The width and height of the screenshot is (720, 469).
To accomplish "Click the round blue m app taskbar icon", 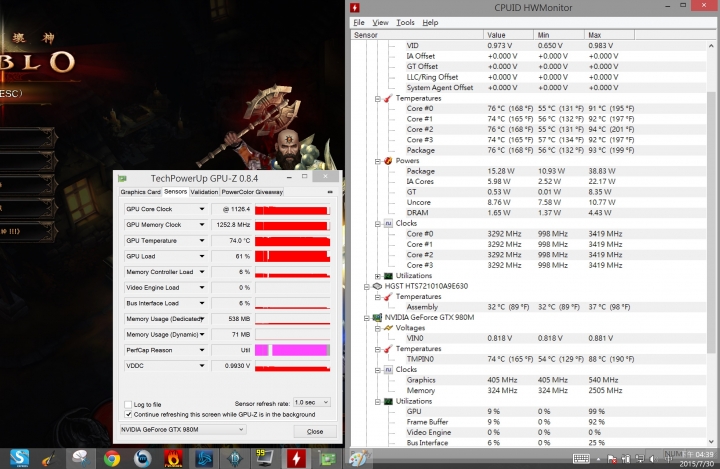I will [142, 458].
